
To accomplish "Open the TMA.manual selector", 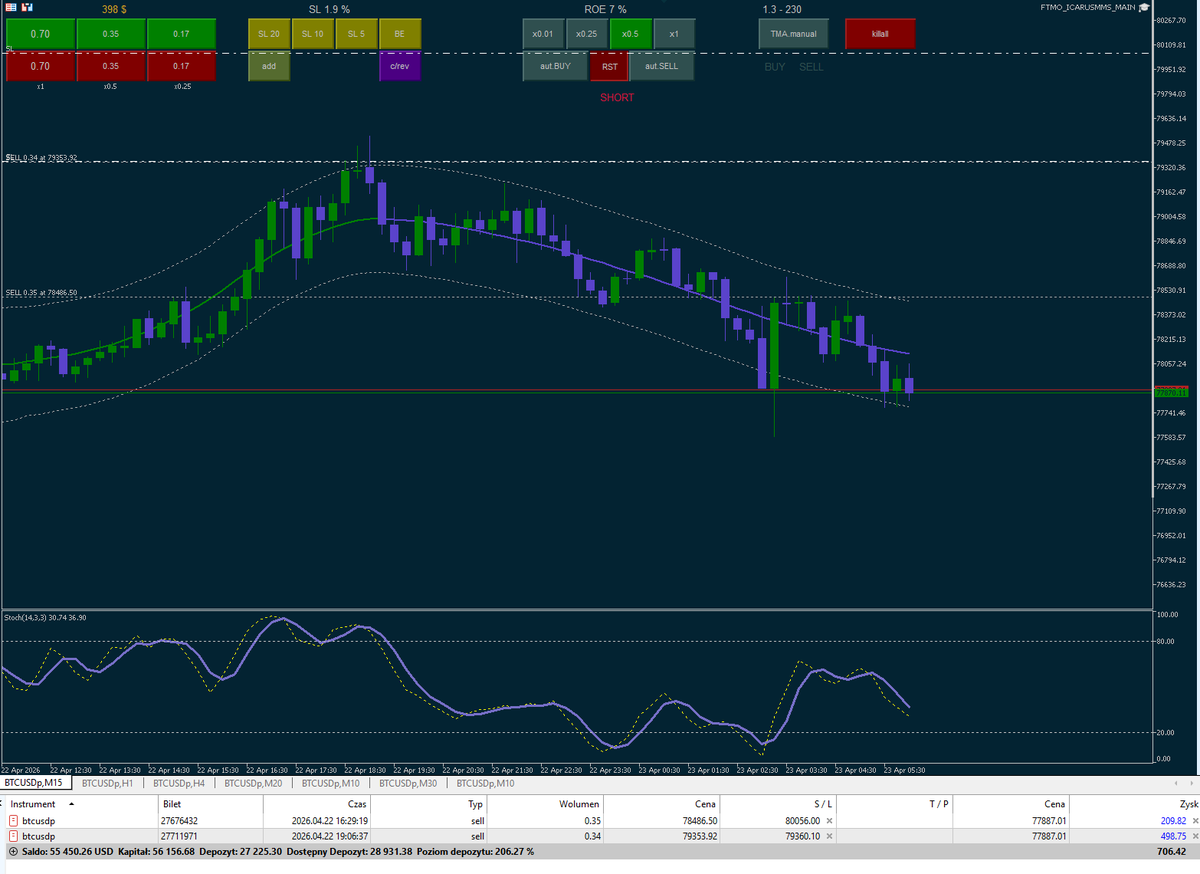I will [793, 33].
